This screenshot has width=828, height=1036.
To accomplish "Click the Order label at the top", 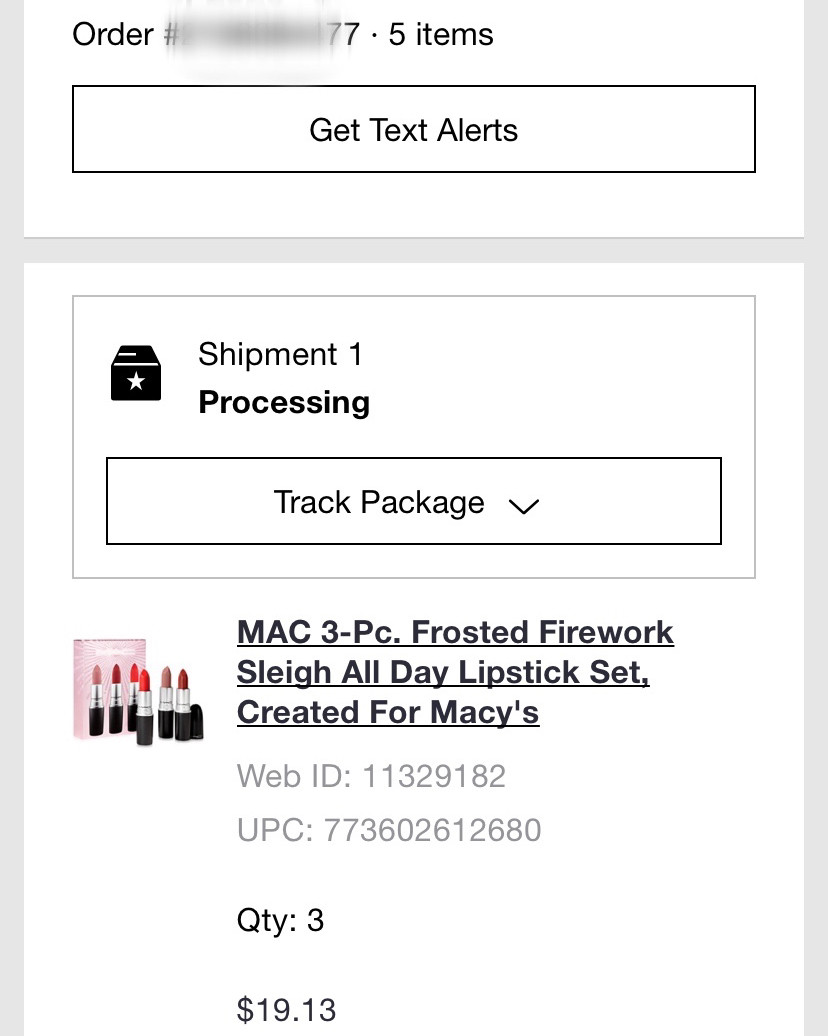I will [x=113, y=34].
